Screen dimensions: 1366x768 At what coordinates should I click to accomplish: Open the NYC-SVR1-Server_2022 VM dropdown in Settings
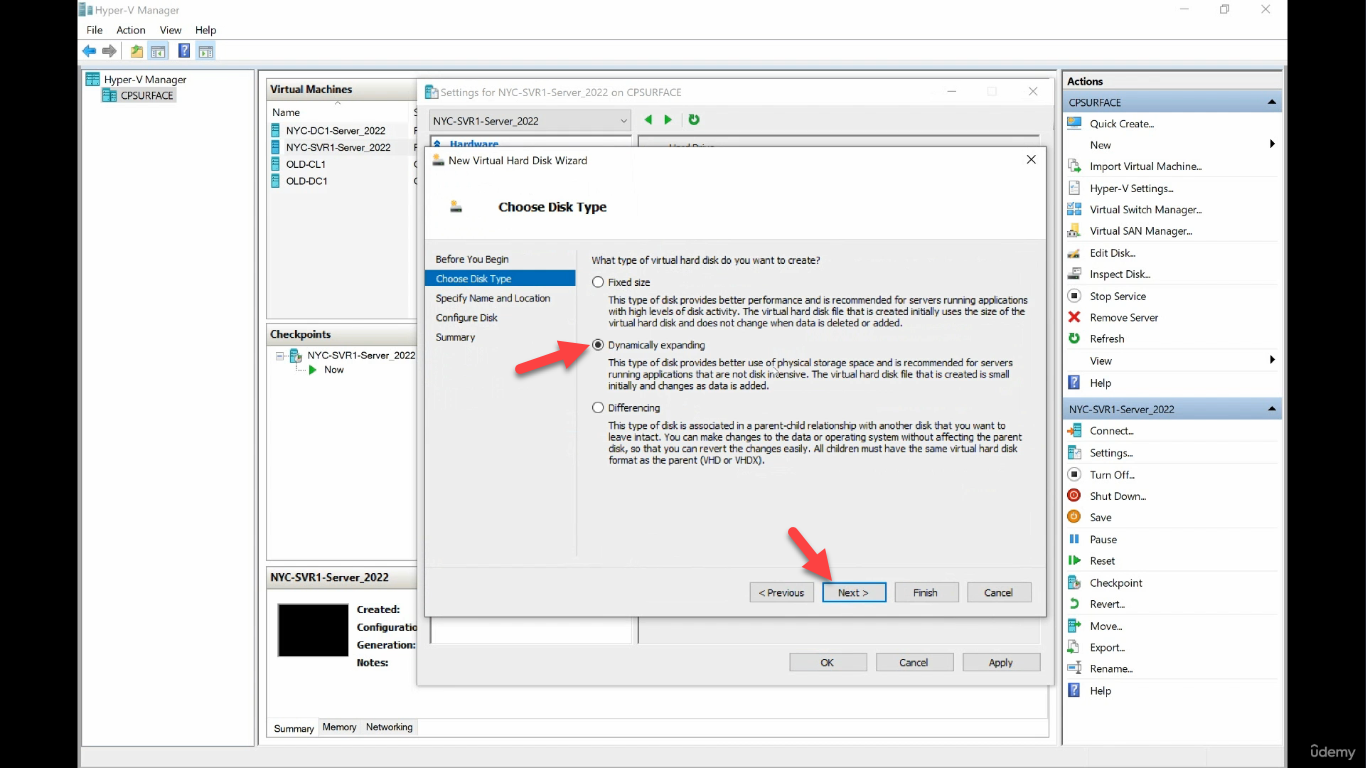click(530, 121)
